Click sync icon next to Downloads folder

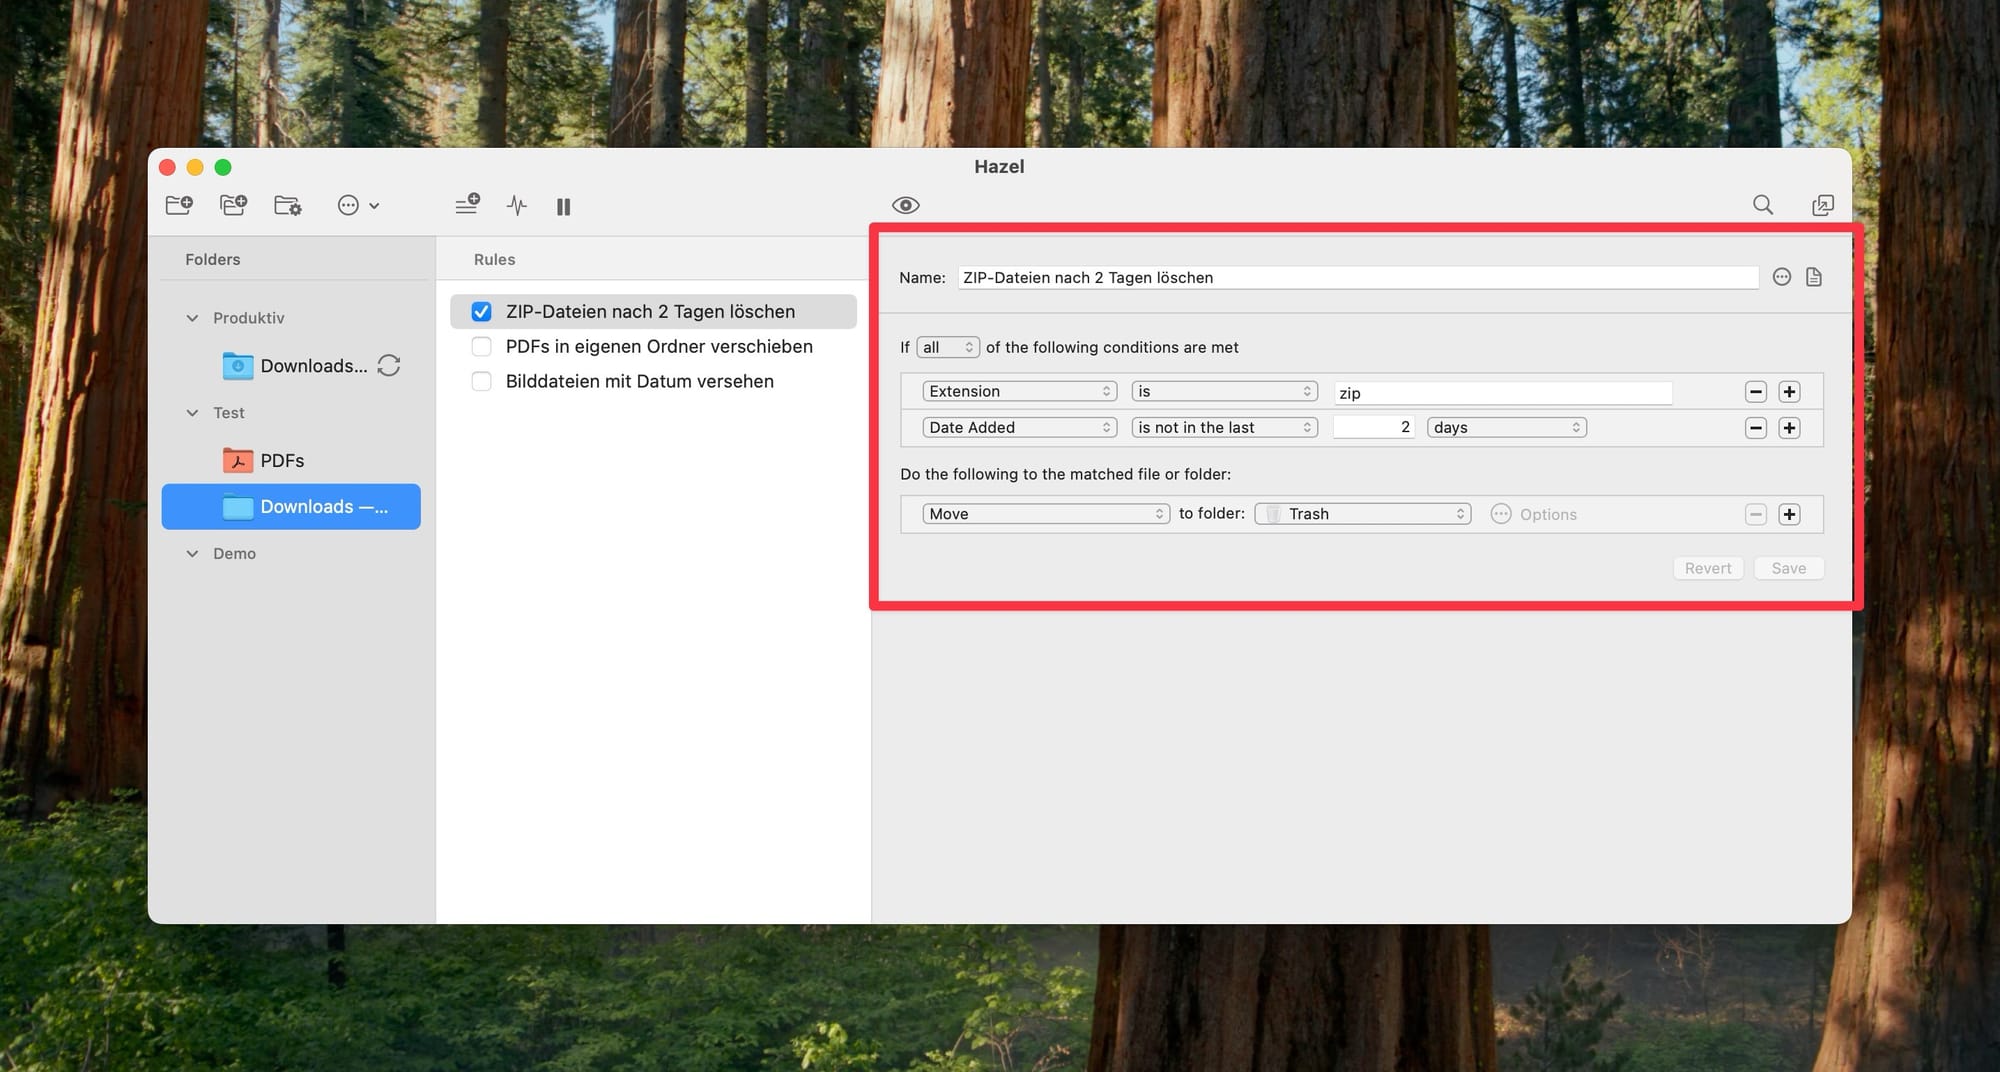point(389,365)
